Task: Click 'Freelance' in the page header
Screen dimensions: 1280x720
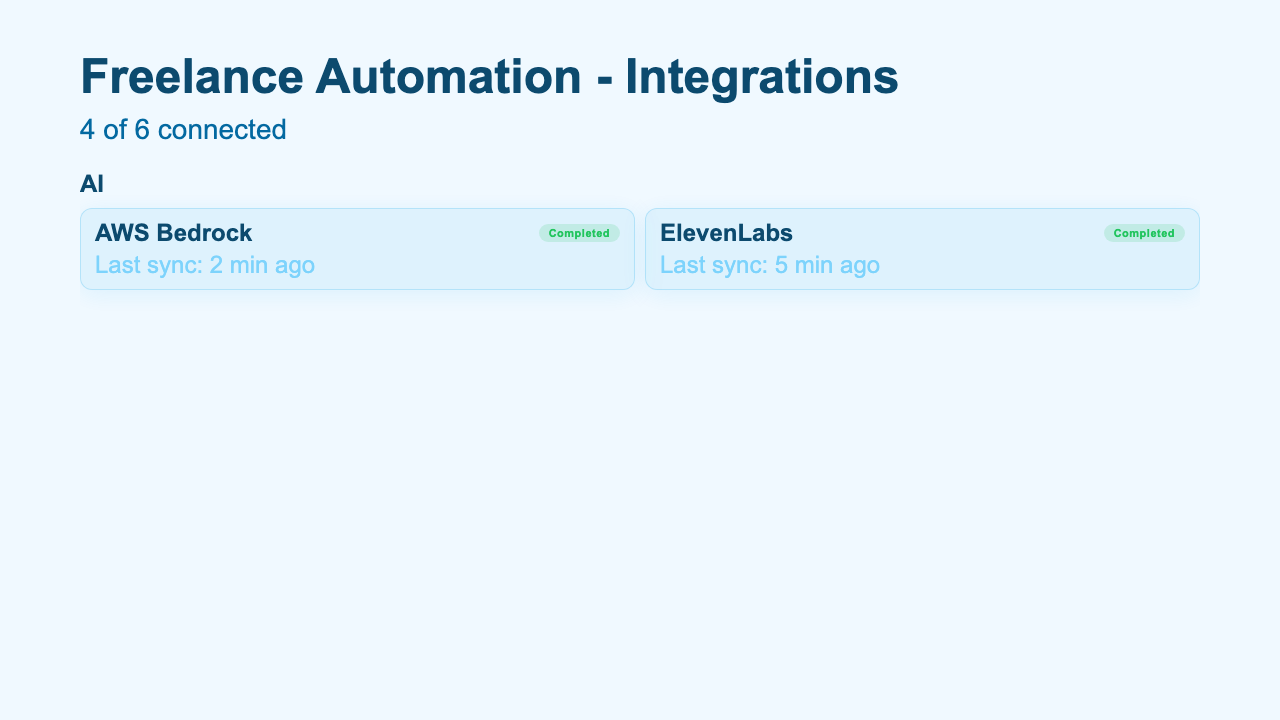Action: (191, 77)
